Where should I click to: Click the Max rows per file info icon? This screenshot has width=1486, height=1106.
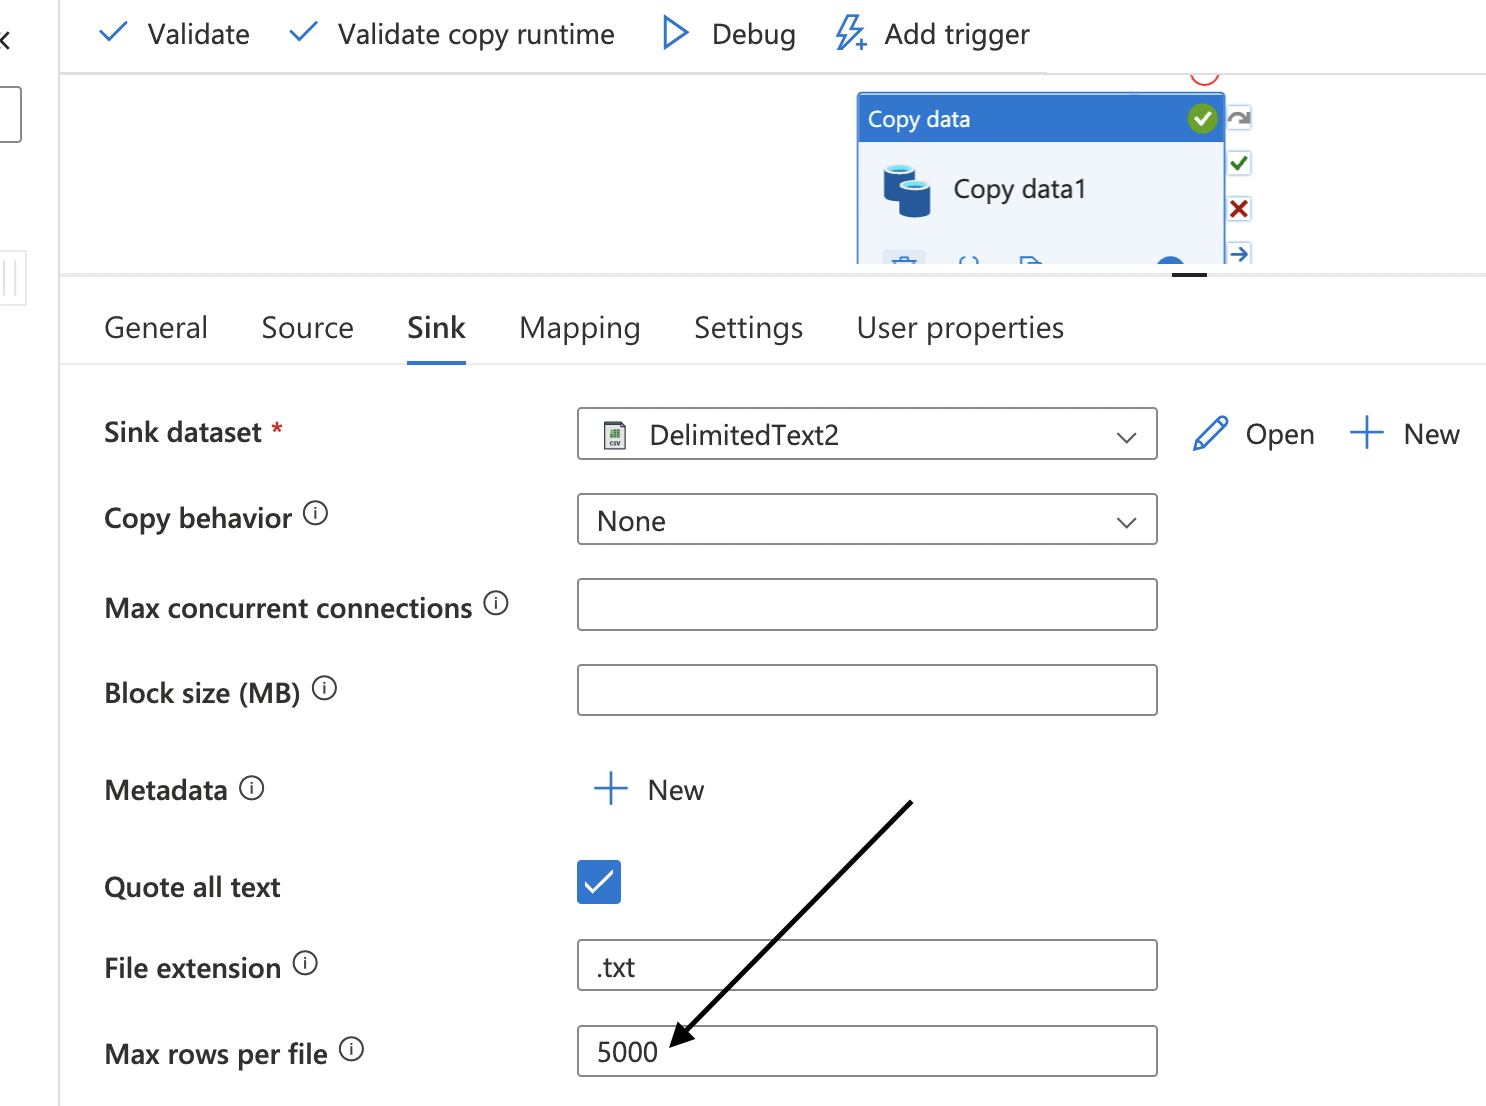[352, 1049]
